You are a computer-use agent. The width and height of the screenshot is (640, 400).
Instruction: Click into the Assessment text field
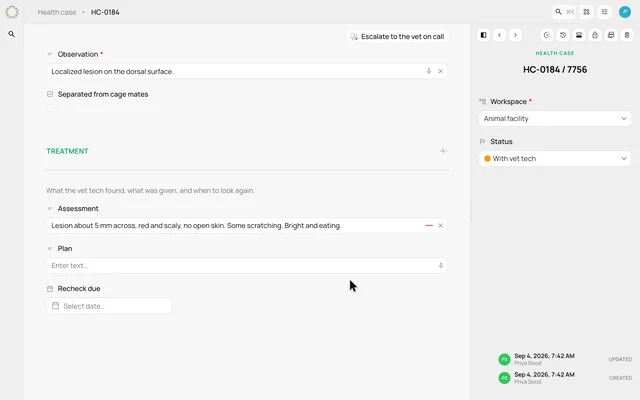[247, 225]
